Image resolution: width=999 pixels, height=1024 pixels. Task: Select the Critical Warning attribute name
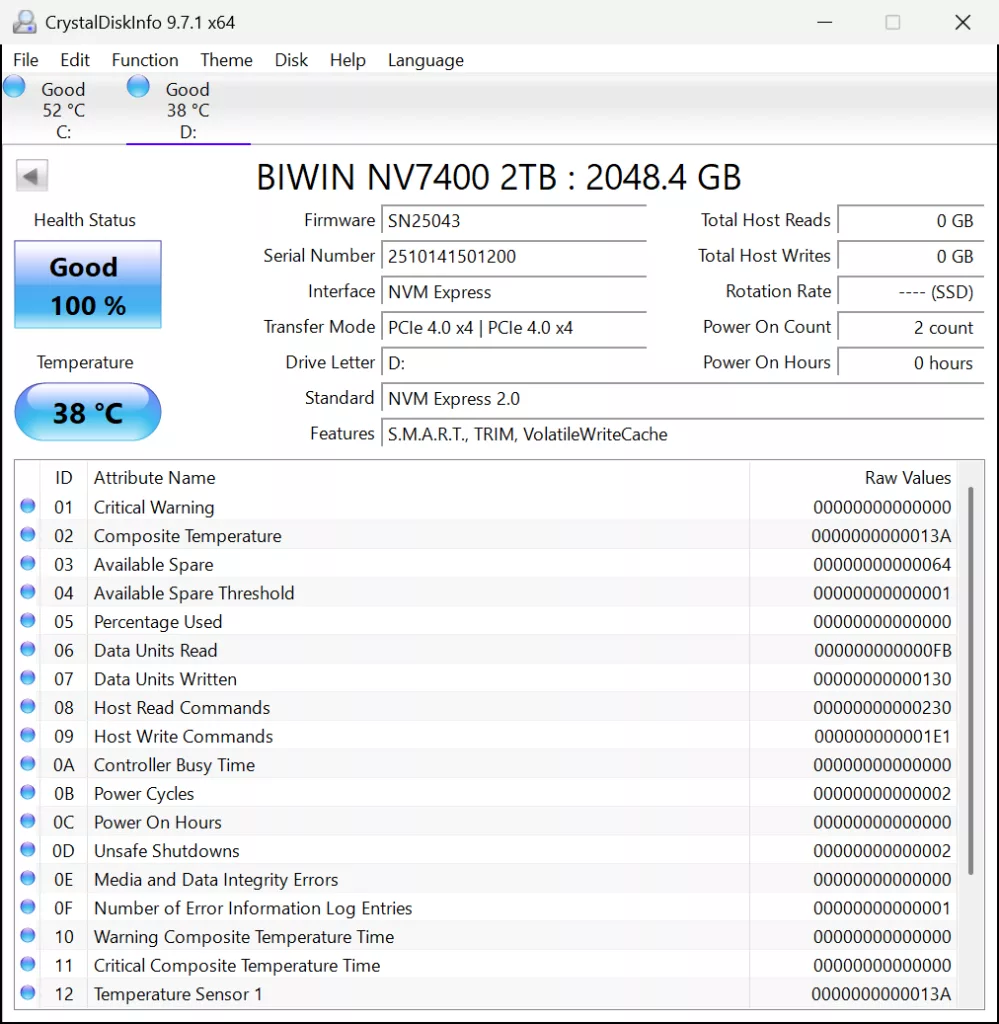[x=154, y=507]
